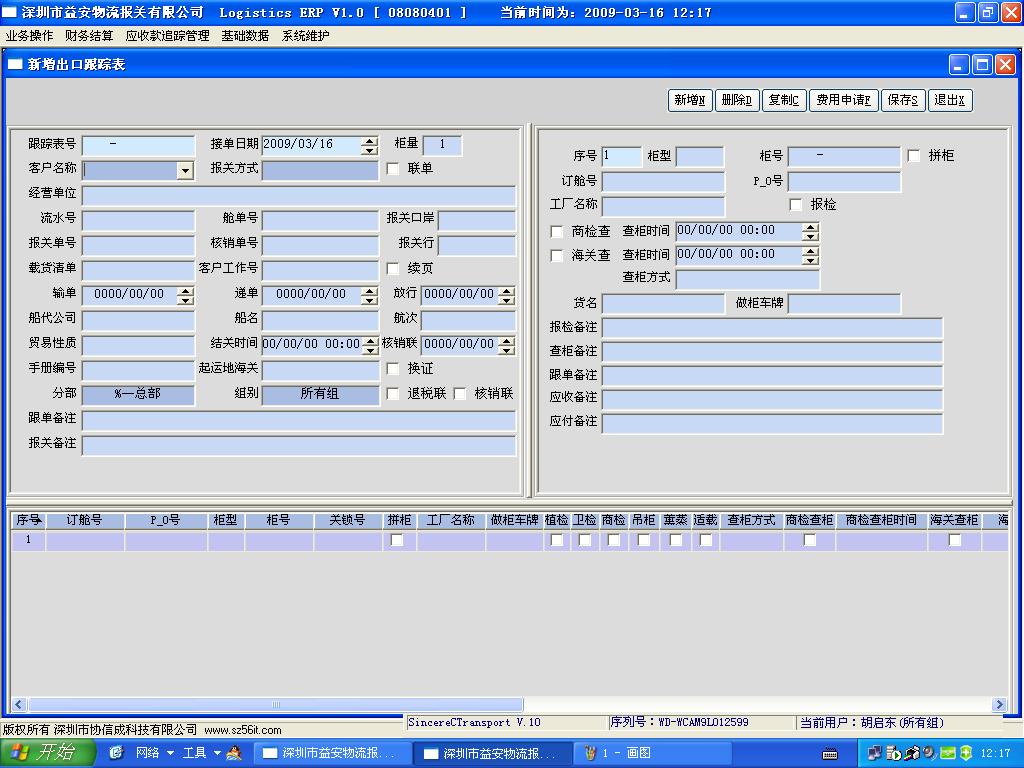Screen dimensions: 1024x768
Task: Tick the 拼柜 checkbox beside 柜号
Action: point(914,156)
